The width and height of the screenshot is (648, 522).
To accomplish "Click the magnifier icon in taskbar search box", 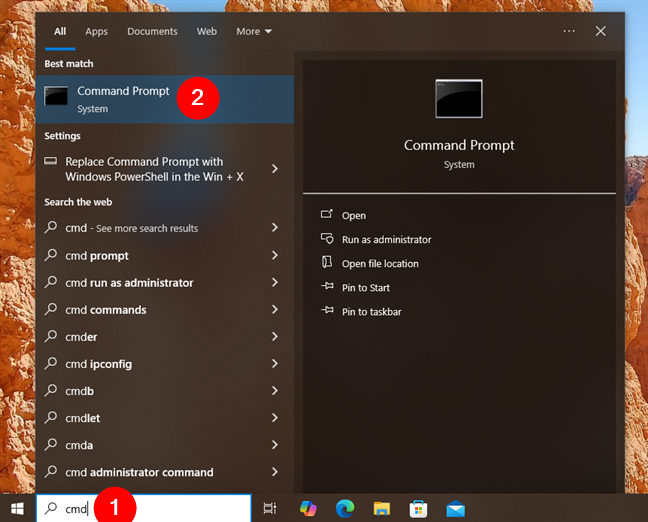I will point(51,508).
